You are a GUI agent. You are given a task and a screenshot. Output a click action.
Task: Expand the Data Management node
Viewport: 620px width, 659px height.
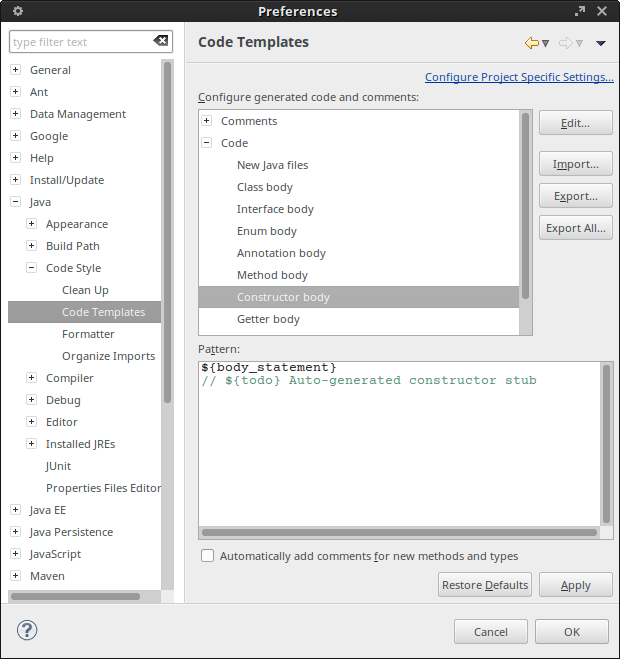[x=16, y=113]
